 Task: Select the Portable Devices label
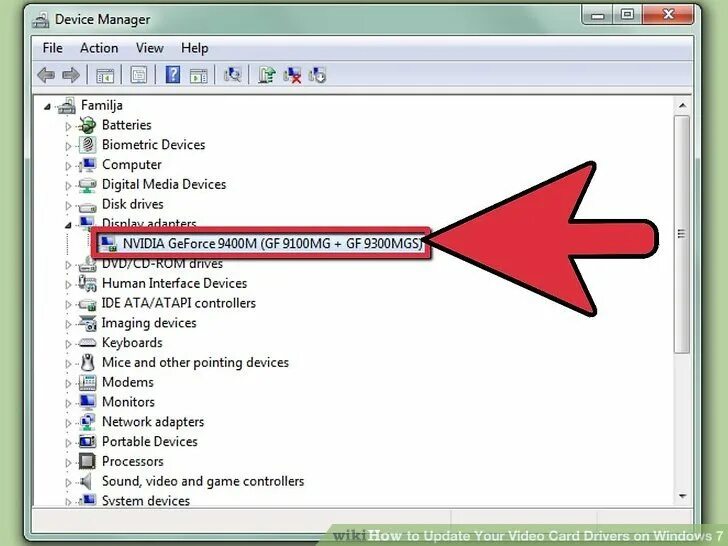point(150,442)
